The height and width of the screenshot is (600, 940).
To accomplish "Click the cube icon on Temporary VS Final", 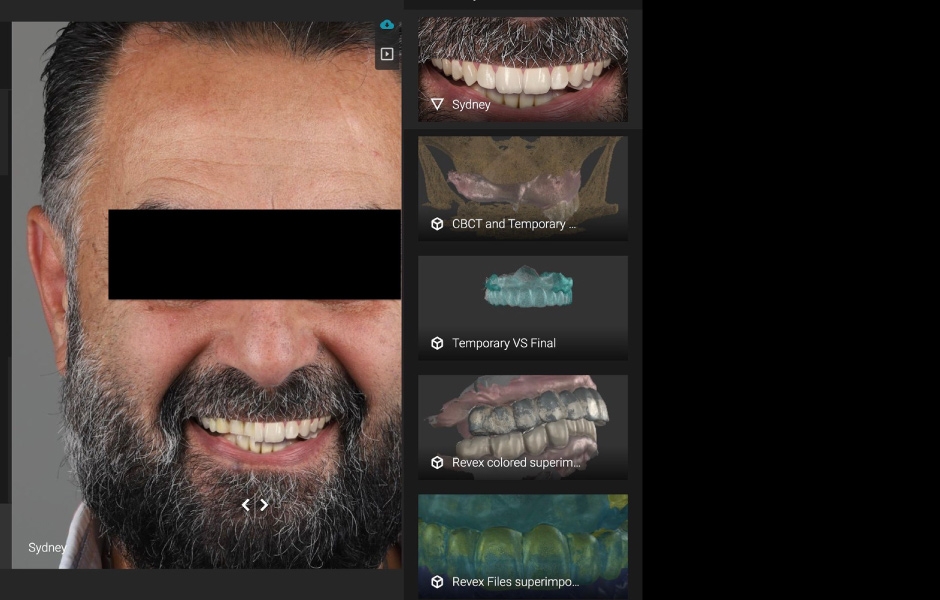I will coord(437,343).
